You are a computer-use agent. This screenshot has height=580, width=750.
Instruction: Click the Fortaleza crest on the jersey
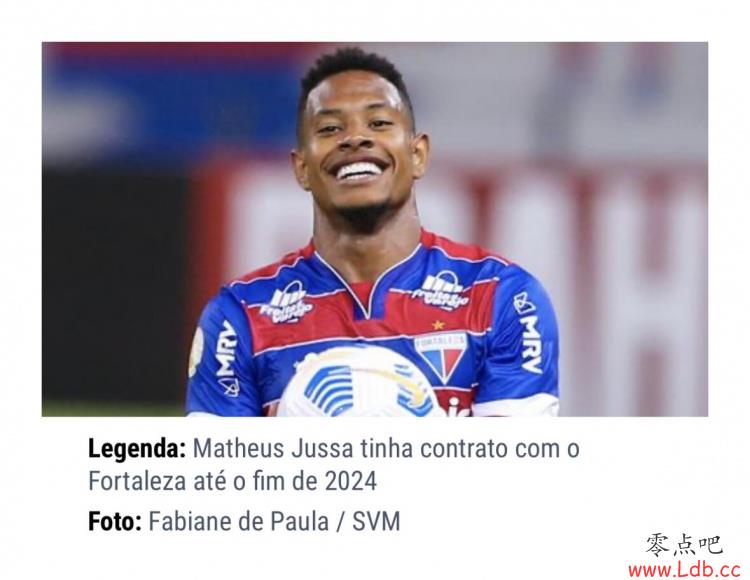tap(441, 359)
